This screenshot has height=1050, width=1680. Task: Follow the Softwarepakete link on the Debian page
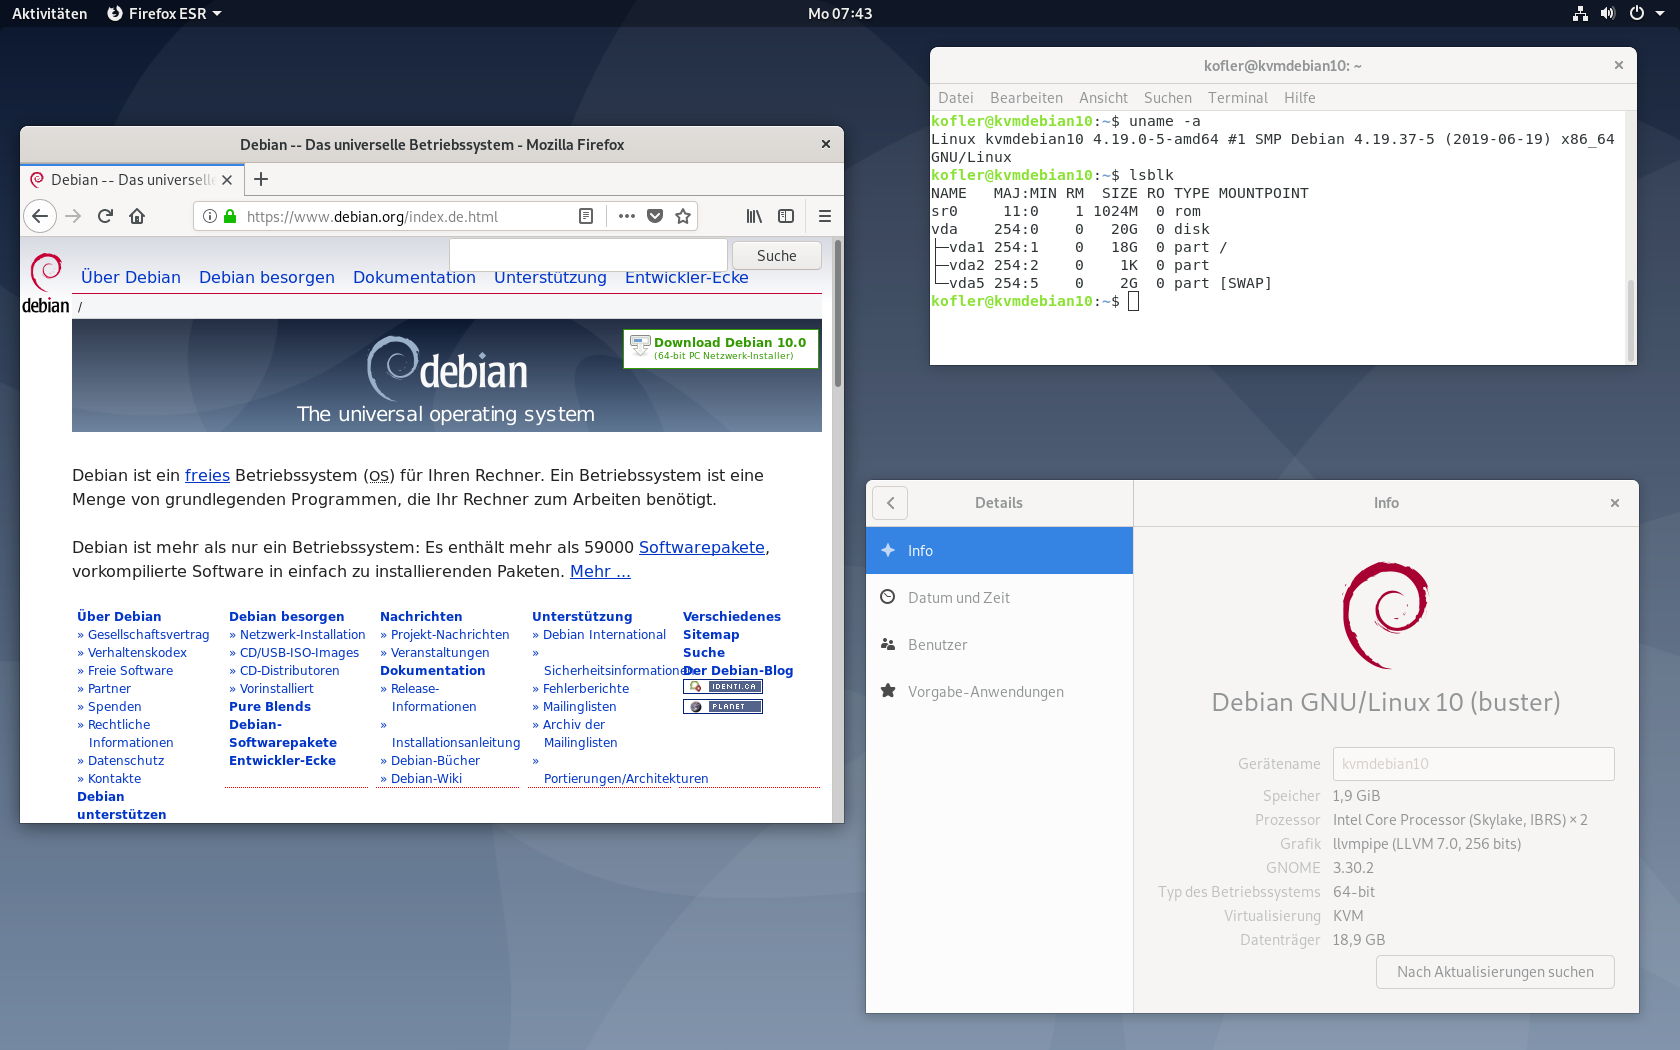[701, 547]
